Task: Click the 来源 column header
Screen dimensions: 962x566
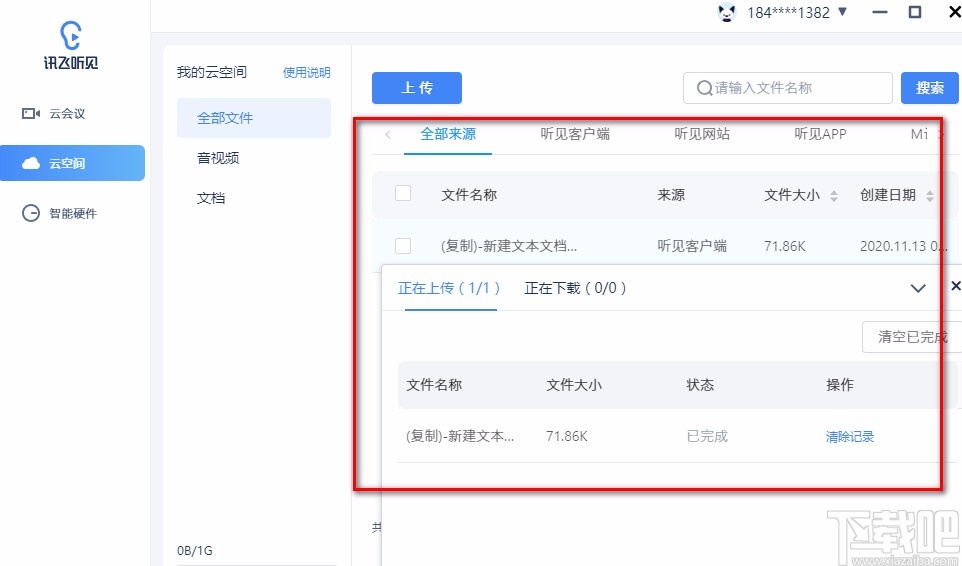Action: pos(671,195)
